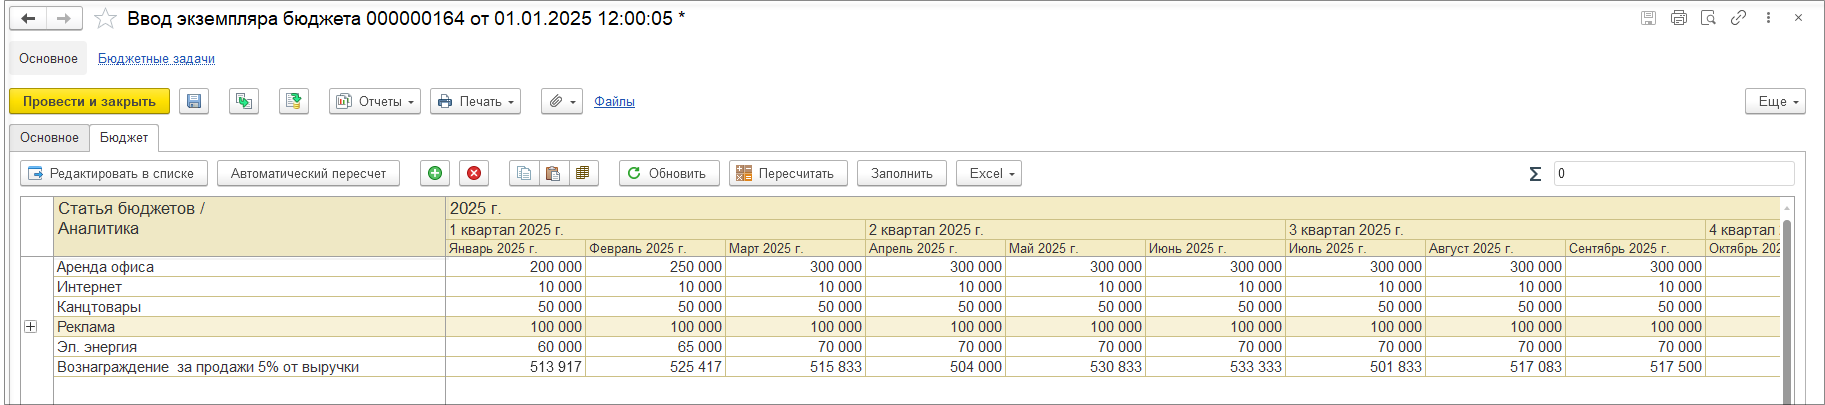Open the Файлы link
Image resolution: width=1825 pixels, height=405 pixels.
click(614, 101)
